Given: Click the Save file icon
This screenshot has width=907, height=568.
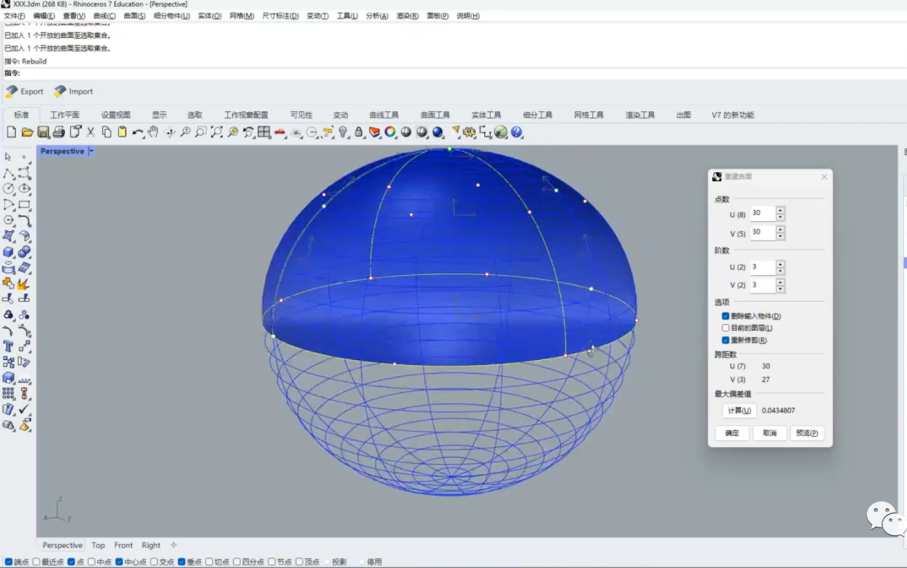Looking at the screenshot, I should (x=43, y=132).
